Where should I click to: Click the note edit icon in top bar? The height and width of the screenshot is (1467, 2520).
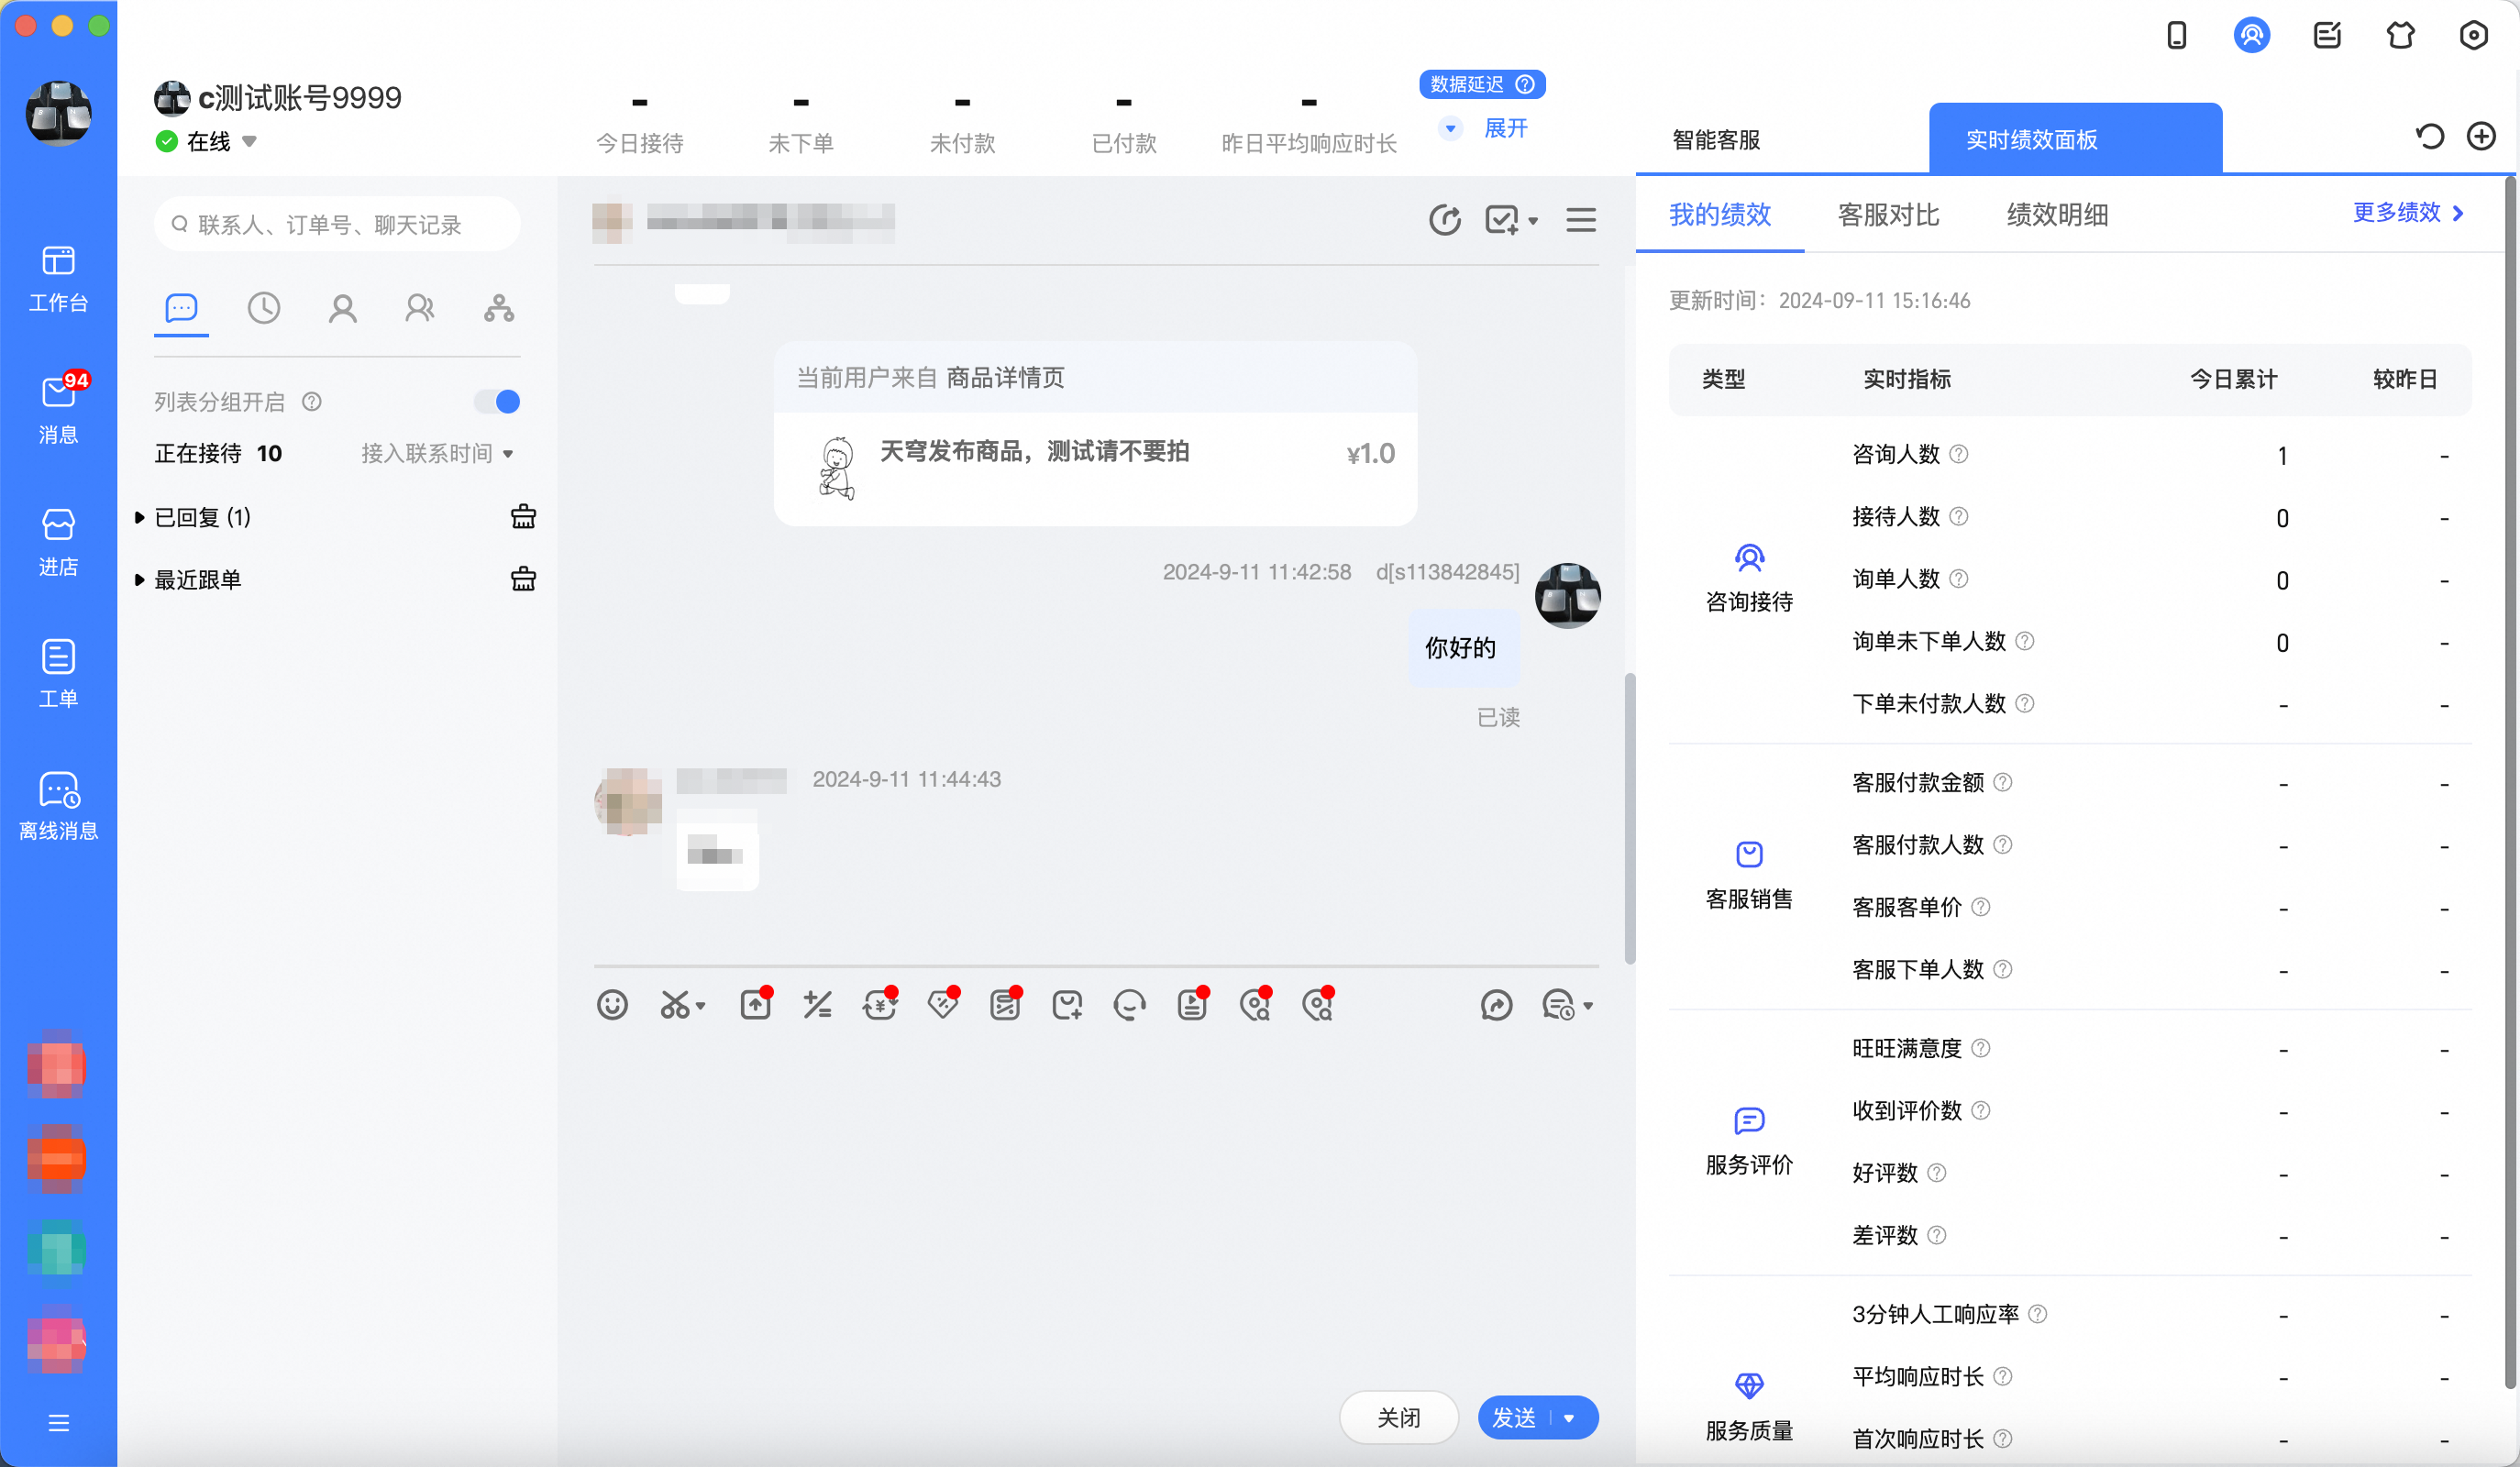coord(2327,35)
